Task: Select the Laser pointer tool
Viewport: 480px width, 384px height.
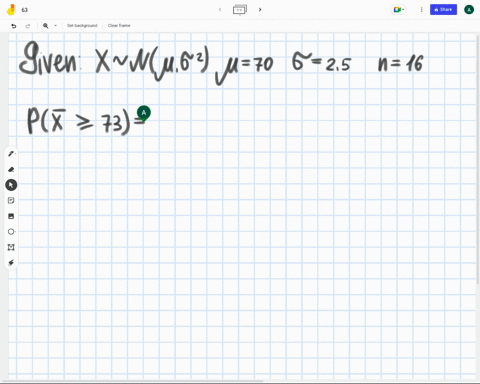Action: coord(11,263)
